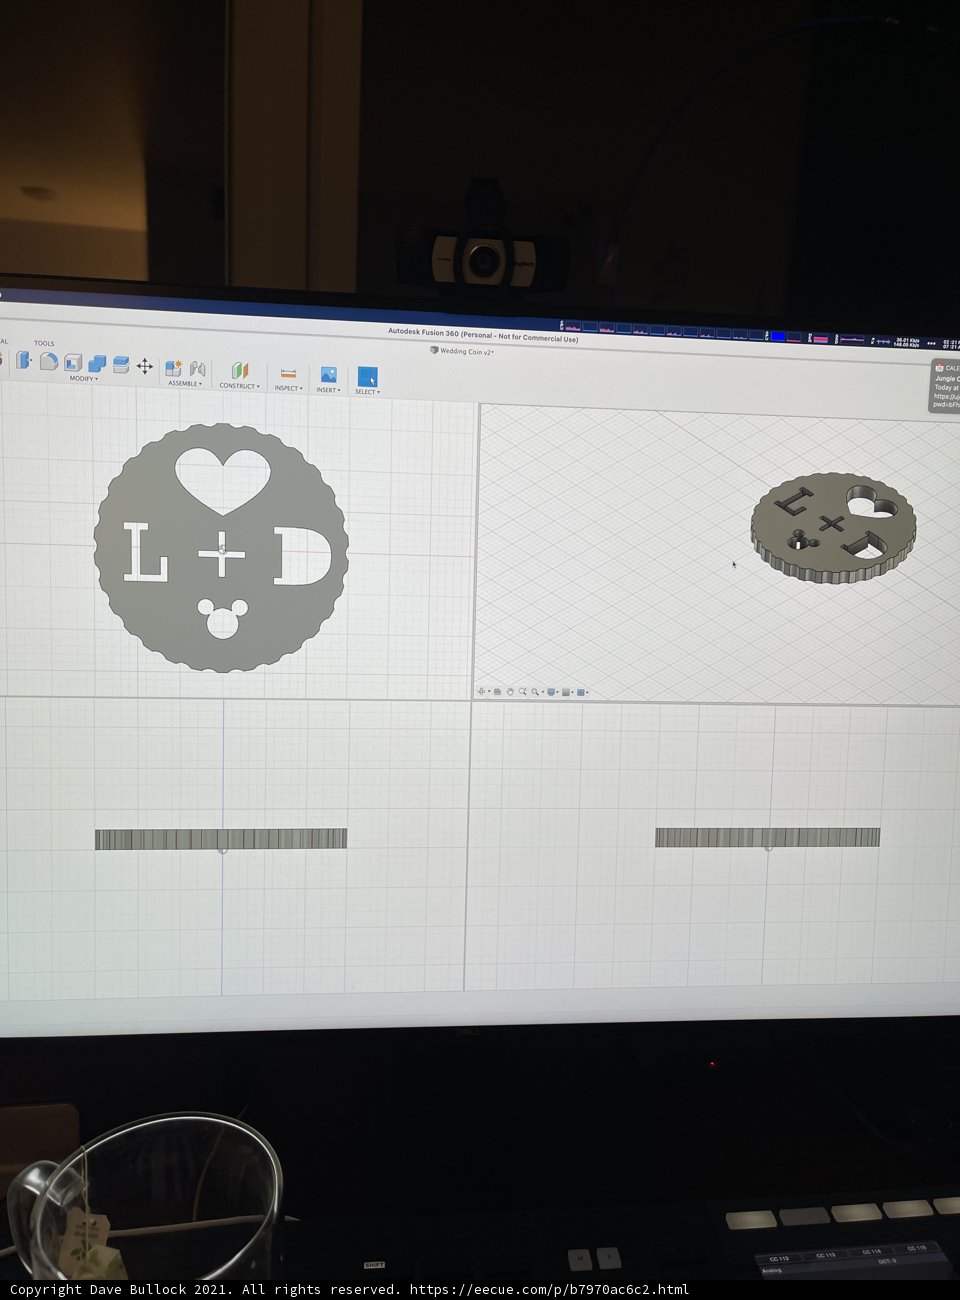The height and width of the screenshot is (1300, 960).
Task: Click the Insert image icon
Action: [x=328, y=374]
